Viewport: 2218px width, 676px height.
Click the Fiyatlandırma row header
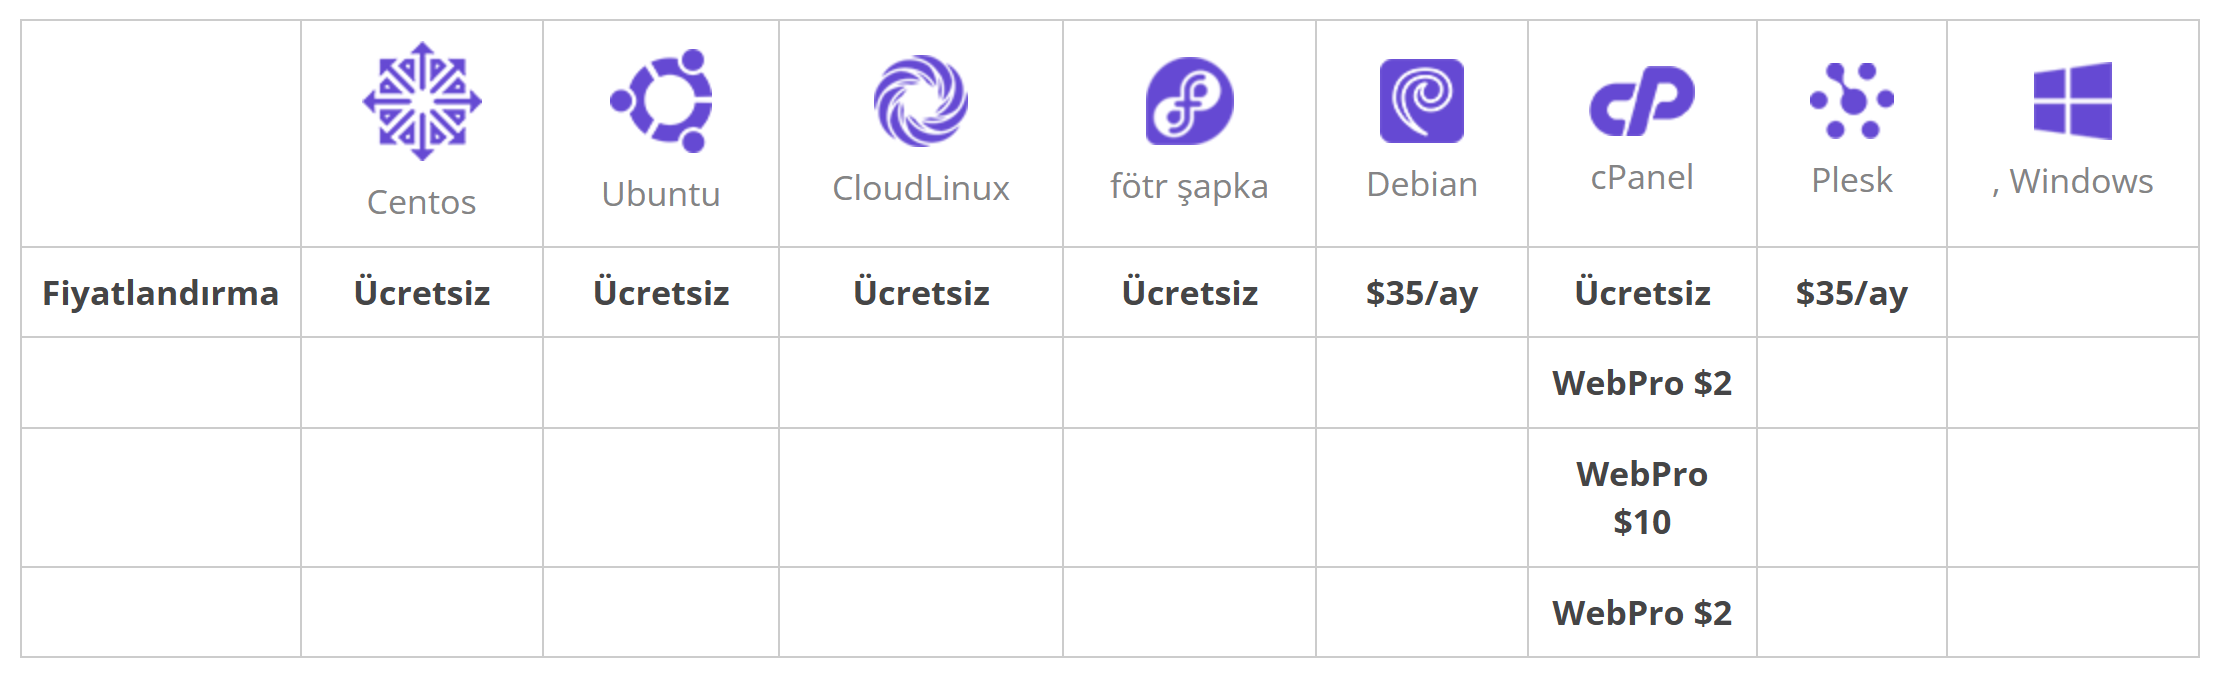161,293
